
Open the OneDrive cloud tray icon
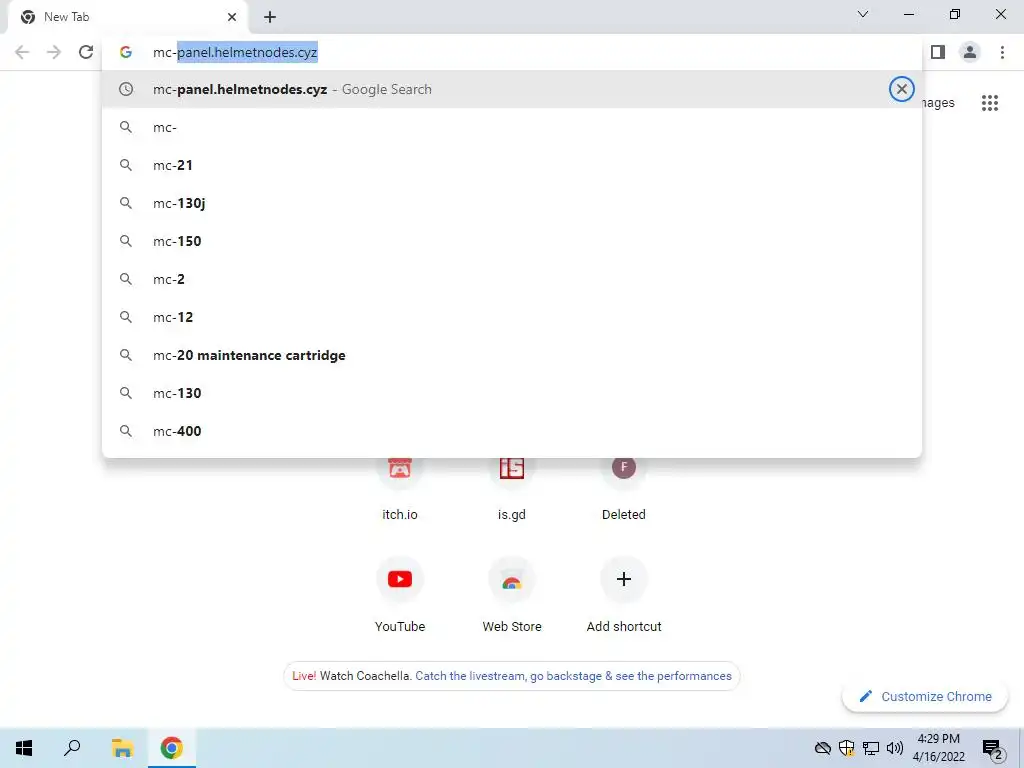click(823, 748)
